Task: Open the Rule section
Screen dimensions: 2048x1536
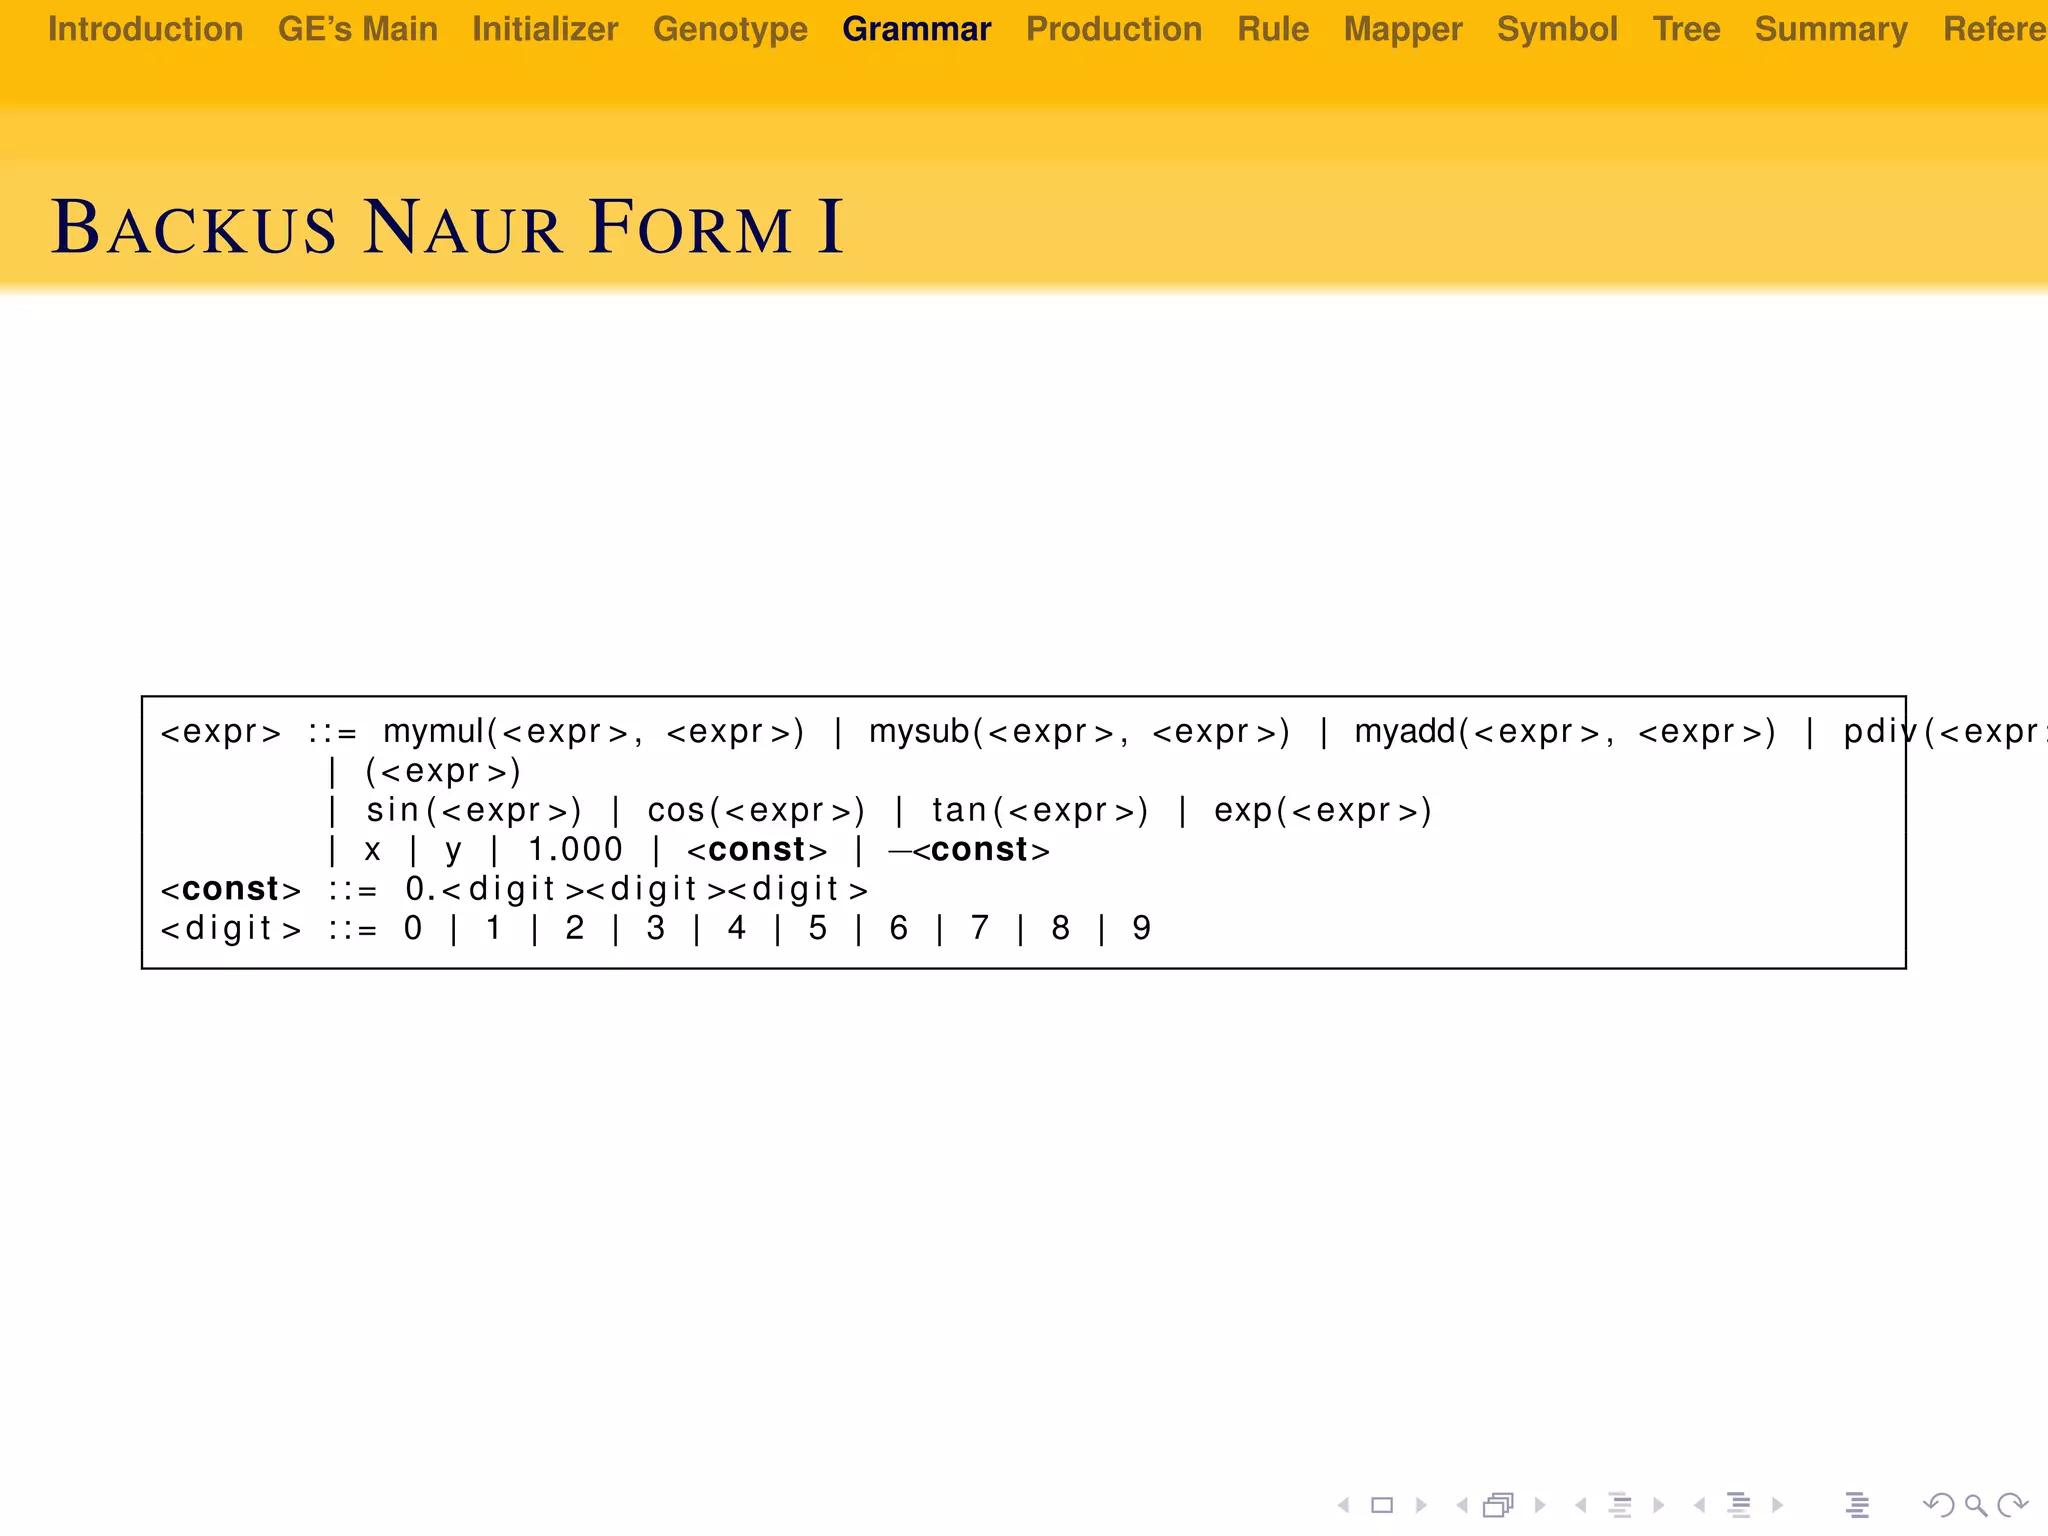Action: (1273, 29)
